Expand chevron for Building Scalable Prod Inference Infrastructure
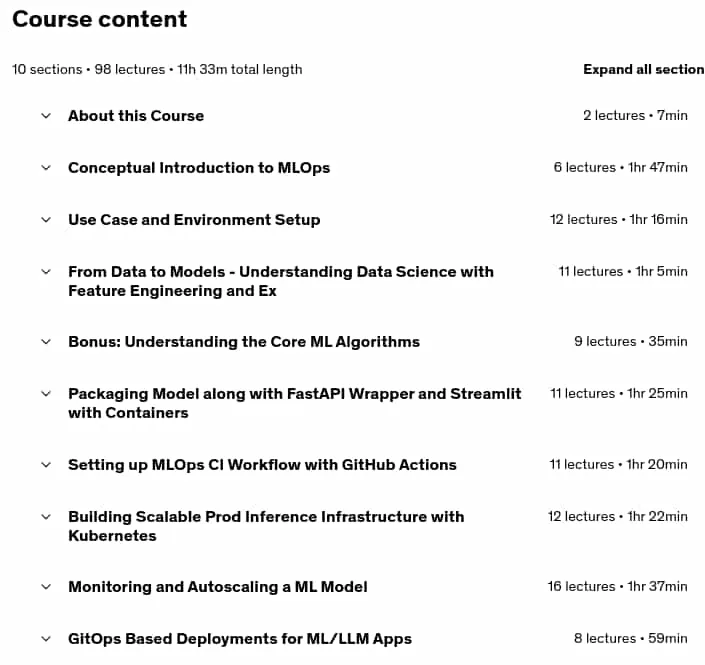 (x=46, y=517)
